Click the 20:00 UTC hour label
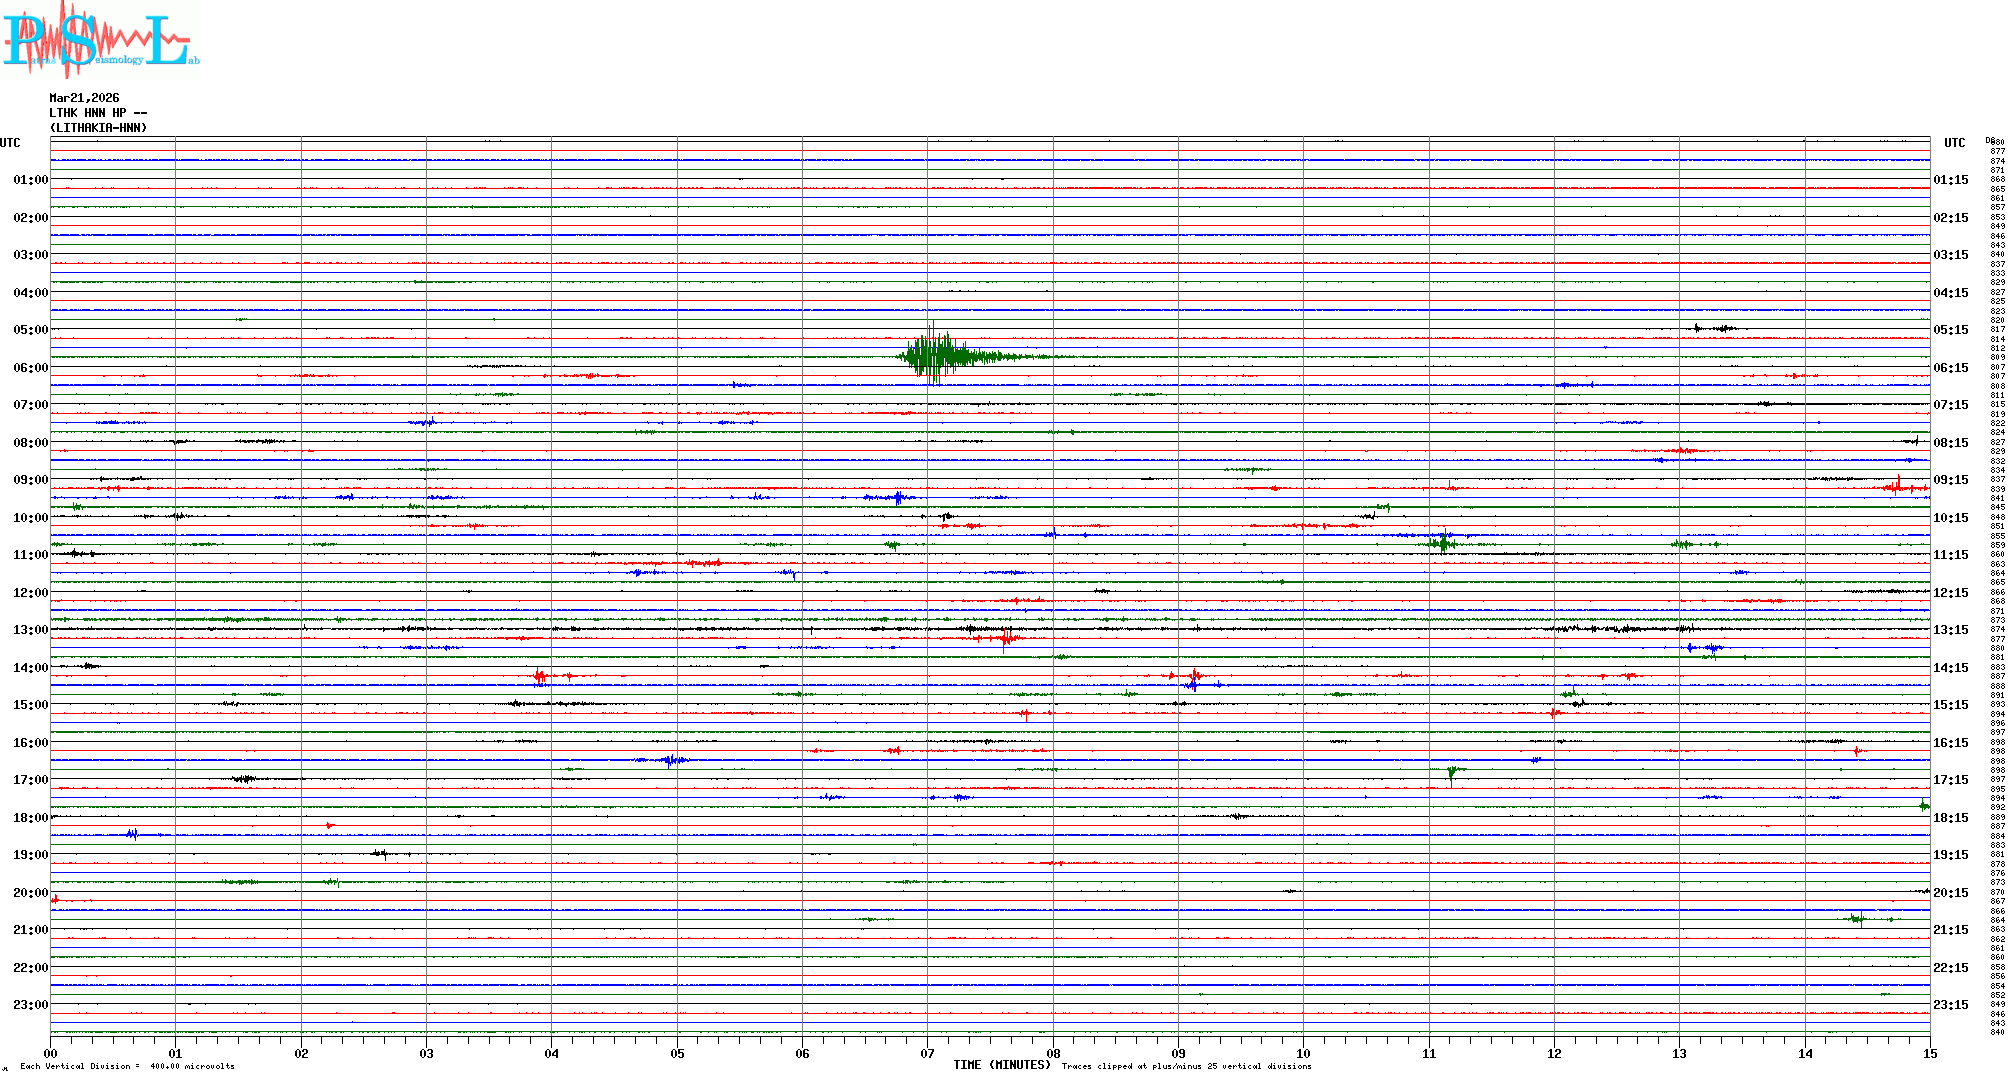The height and width of the screenshot is (1080, 2010). pos(31,893)
